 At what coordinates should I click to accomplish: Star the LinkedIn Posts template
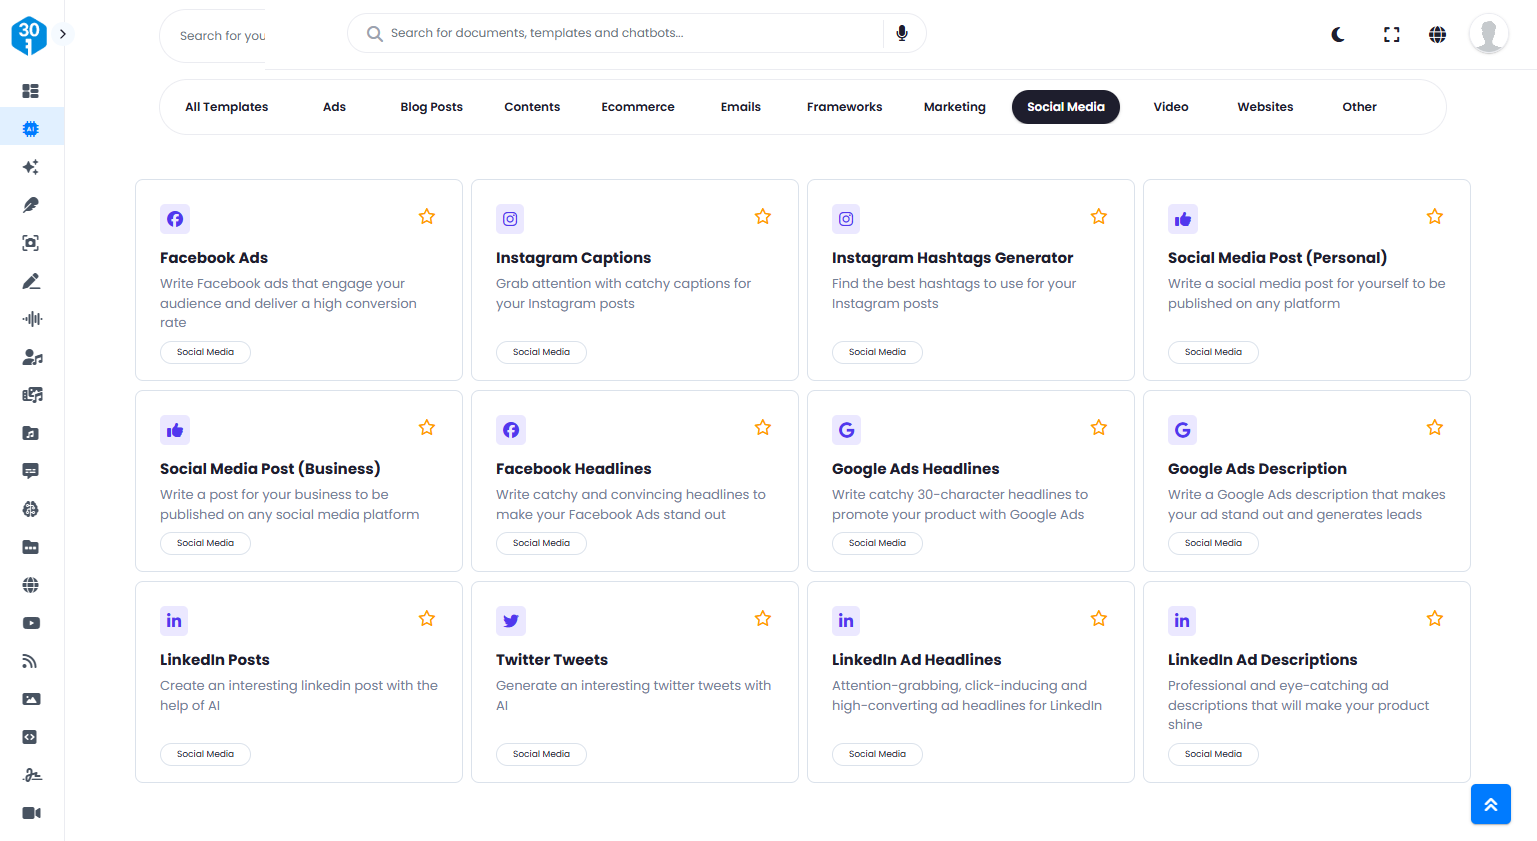[427, 619]
